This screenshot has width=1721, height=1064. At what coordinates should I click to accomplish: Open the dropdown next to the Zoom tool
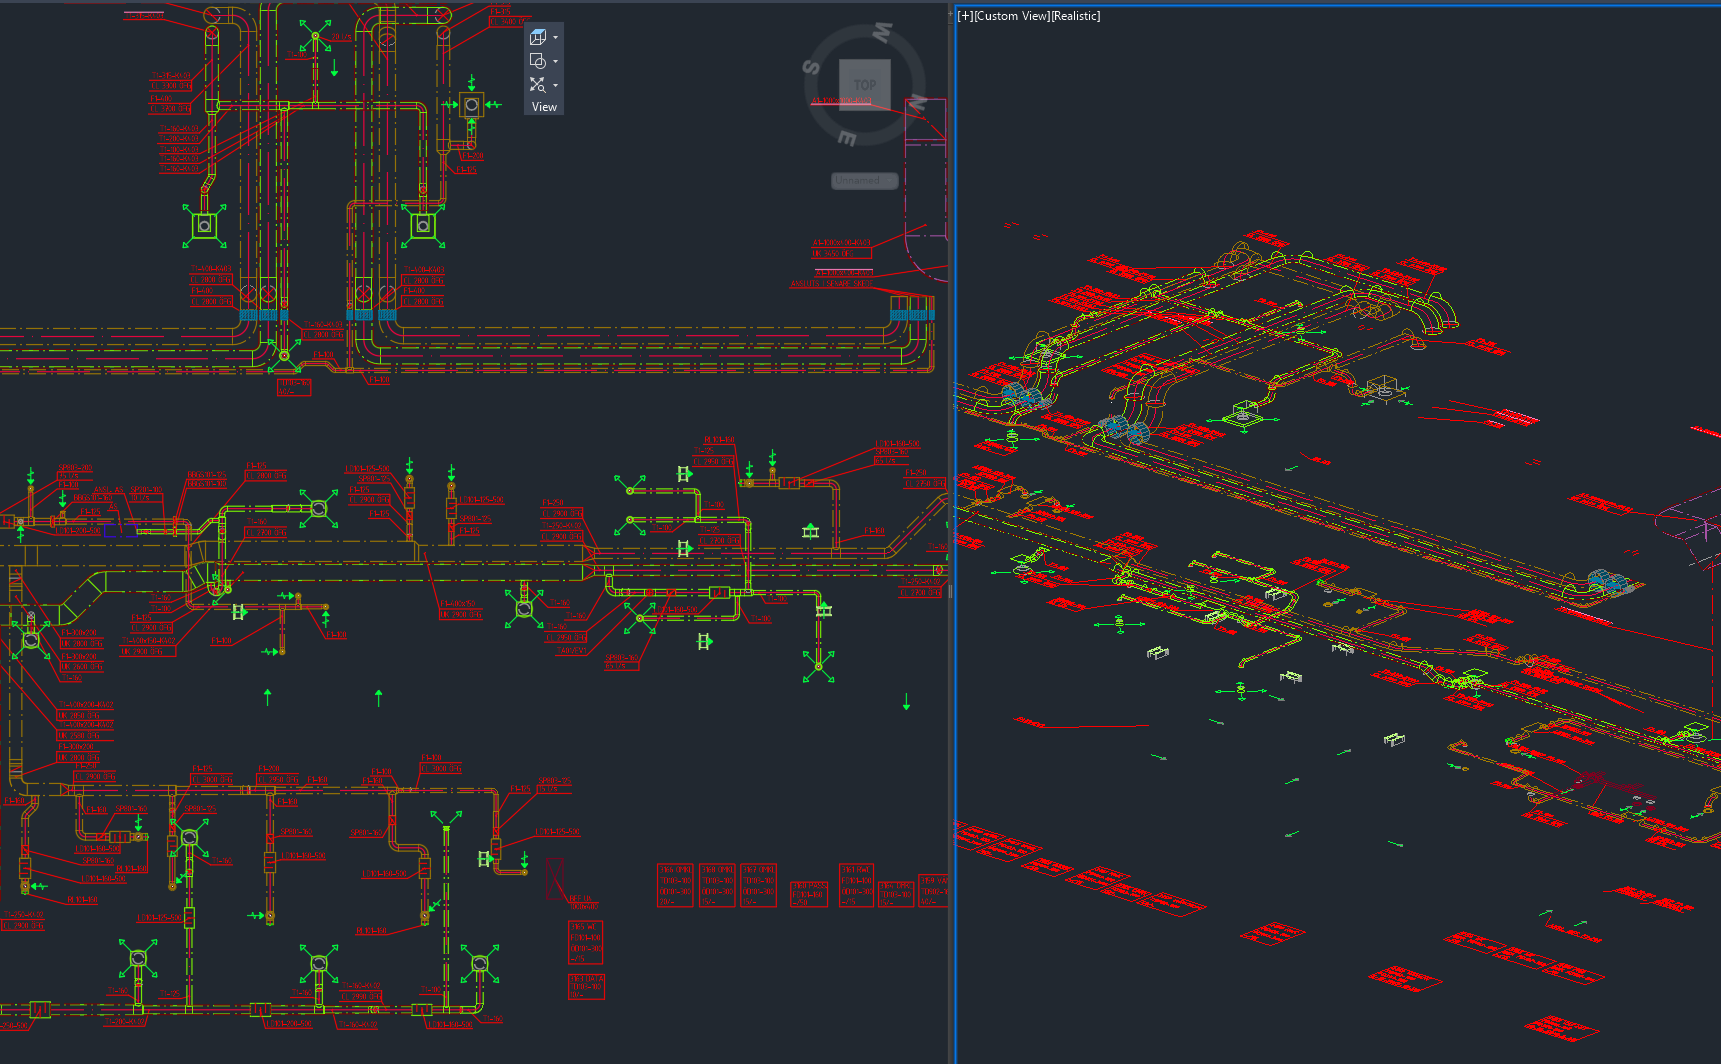(x=555, y=84)
